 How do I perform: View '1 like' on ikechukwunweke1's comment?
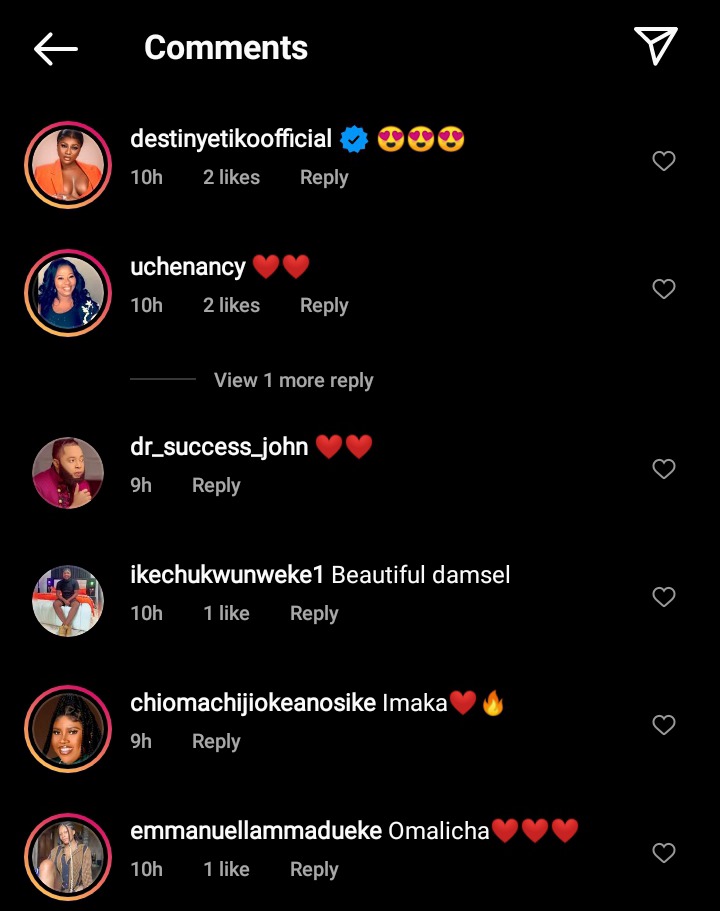coord(226,614)
